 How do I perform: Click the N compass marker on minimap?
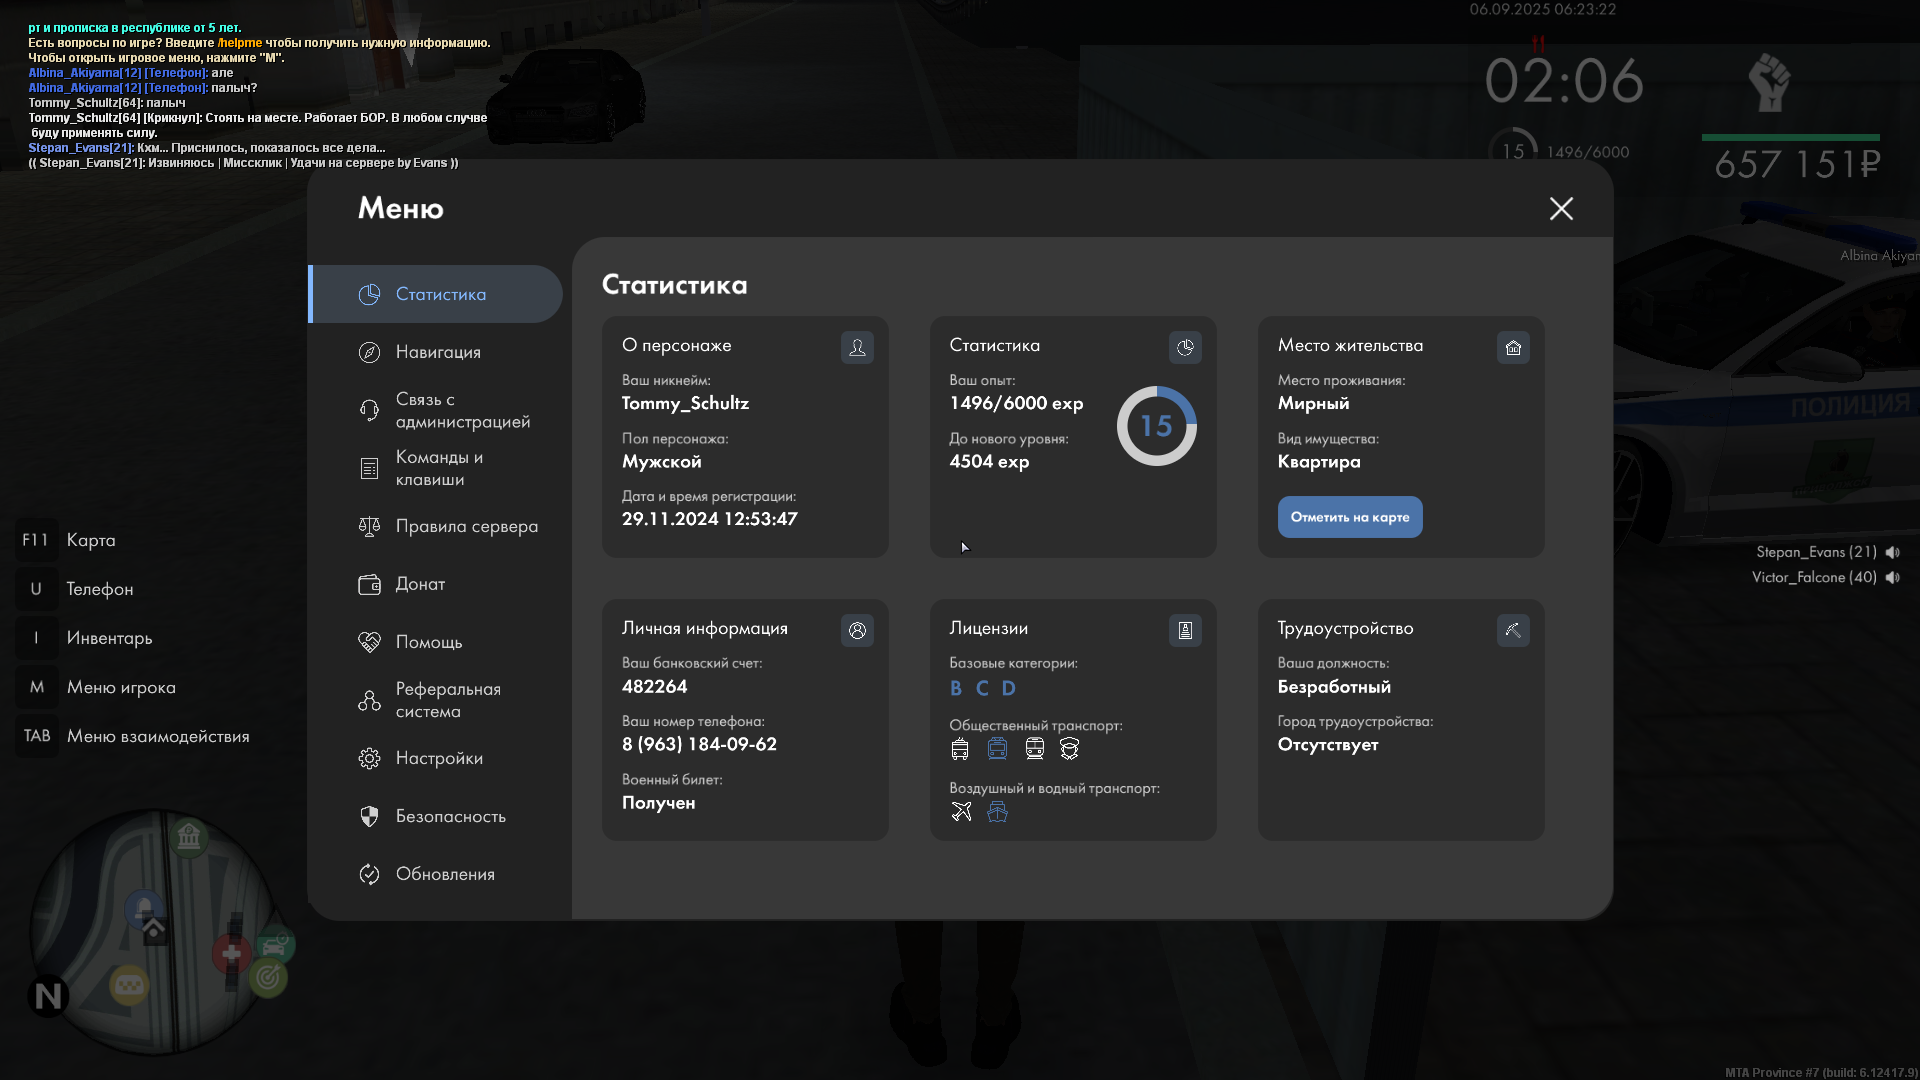(48, 996)
